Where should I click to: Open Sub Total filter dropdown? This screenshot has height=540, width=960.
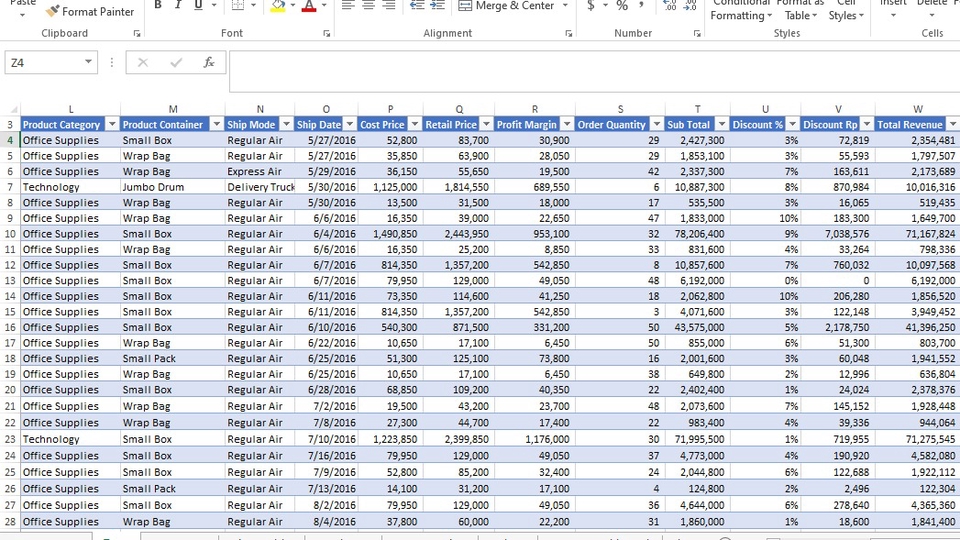point(722,124)
